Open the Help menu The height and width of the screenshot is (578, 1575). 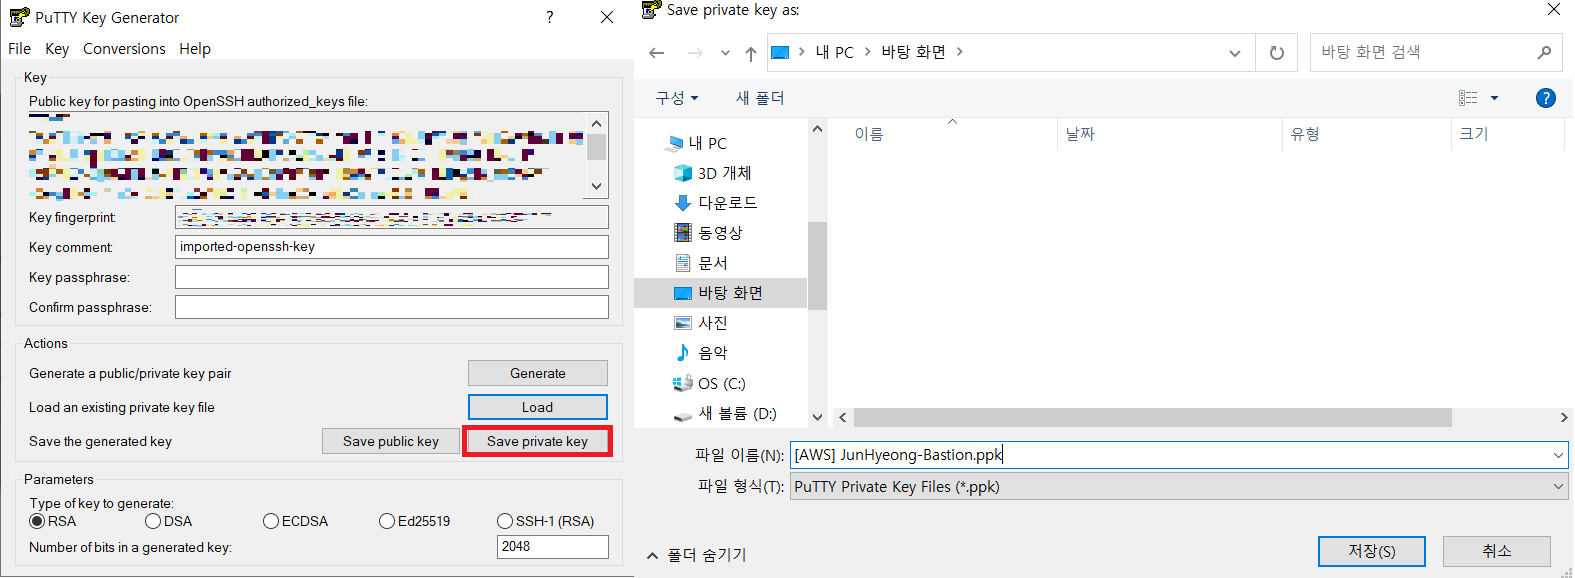coord(195,48)
